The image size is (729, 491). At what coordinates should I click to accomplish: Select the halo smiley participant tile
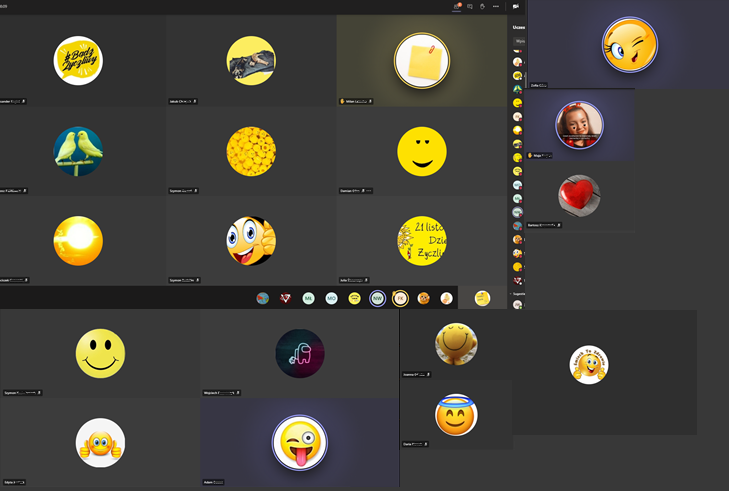point(456,415)
